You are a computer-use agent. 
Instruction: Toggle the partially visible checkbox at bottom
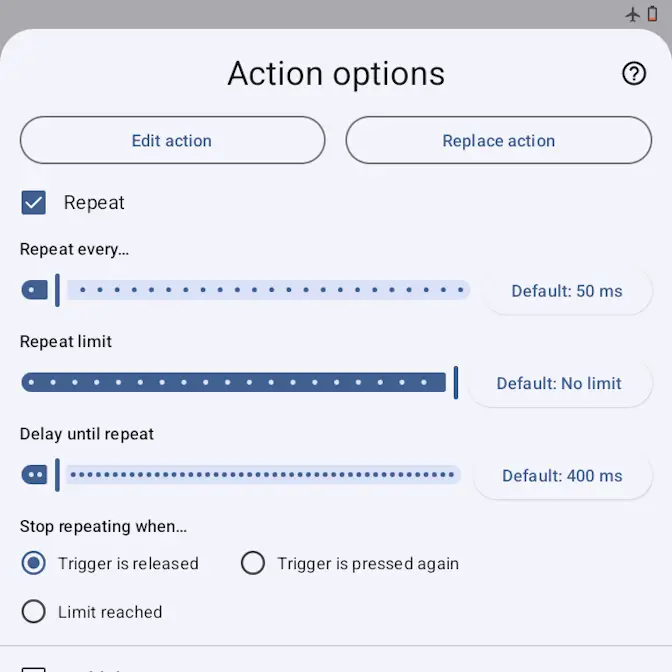[34, 668]
